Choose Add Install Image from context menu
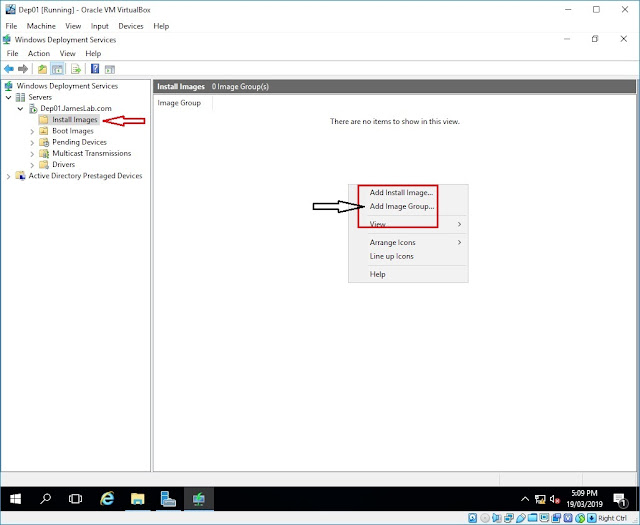The height and width of the screenshot is (525, 640). click(x=408, y=192)
